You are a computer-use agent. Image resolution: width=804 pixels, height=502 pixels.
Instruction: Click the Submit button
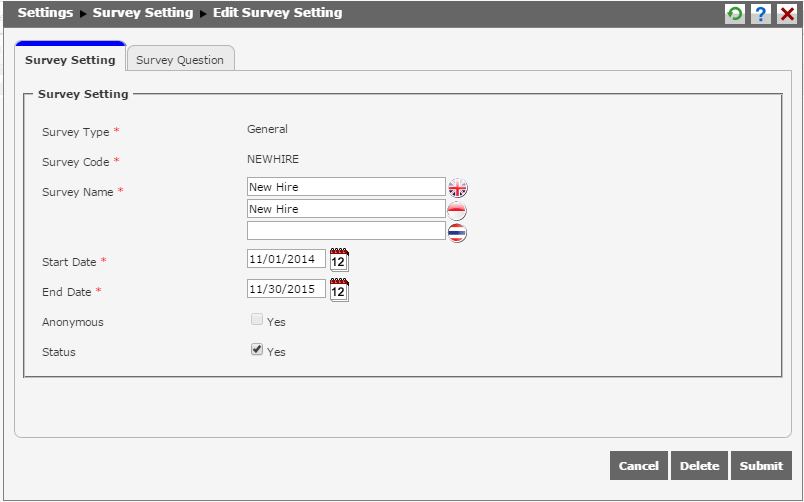(x=761, y=466)
